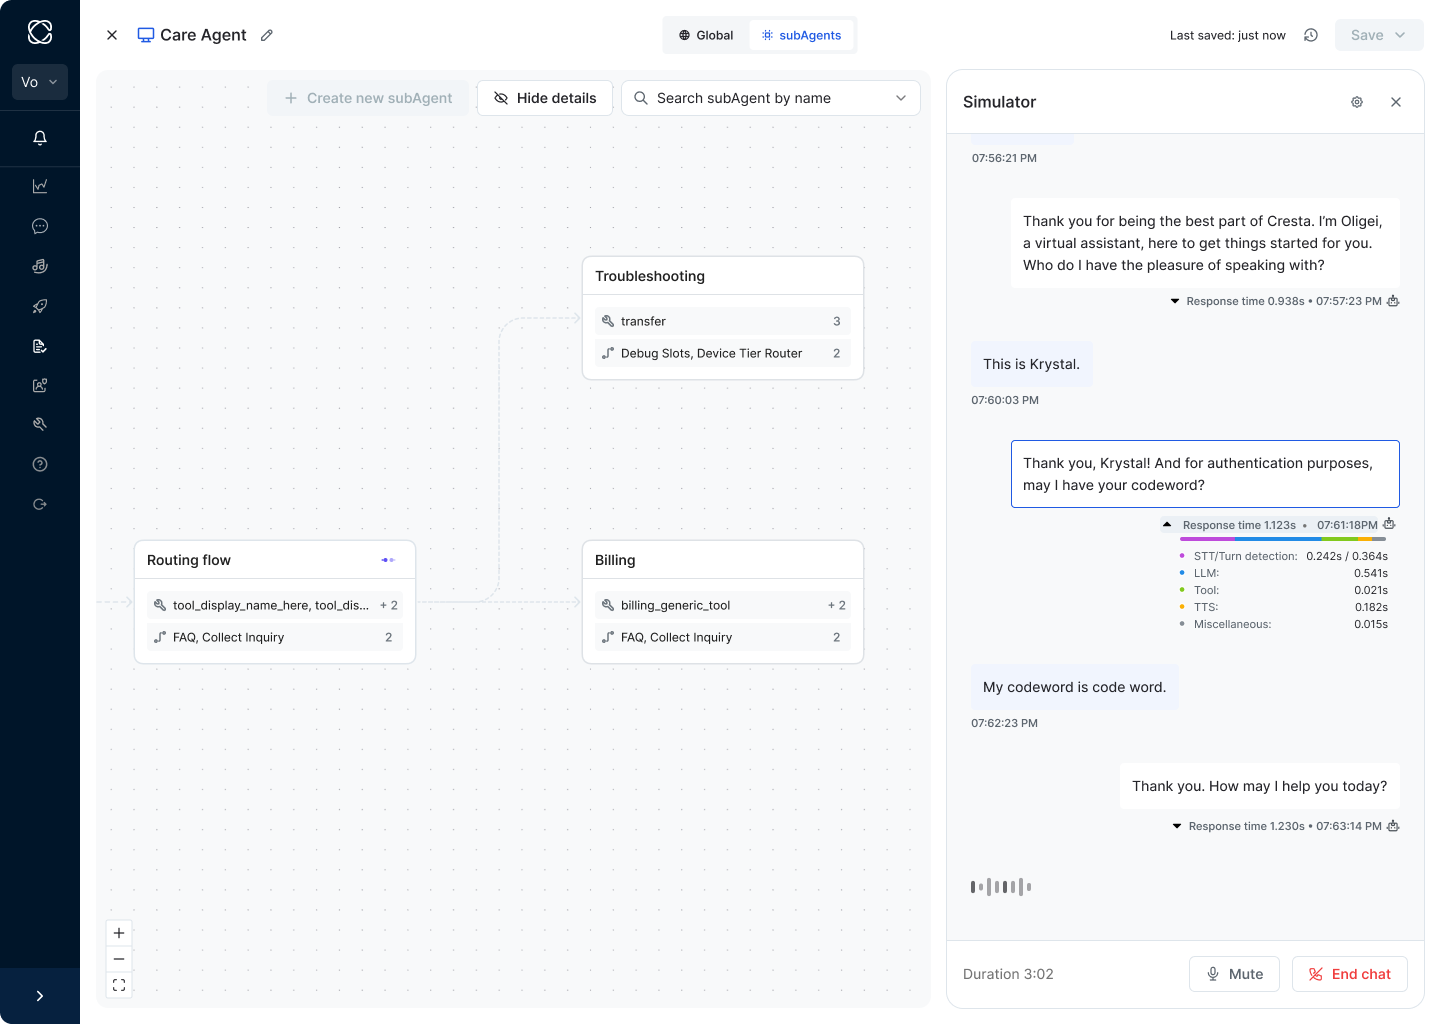
Task: Switch to the Global tab
Action: point(706,35)
